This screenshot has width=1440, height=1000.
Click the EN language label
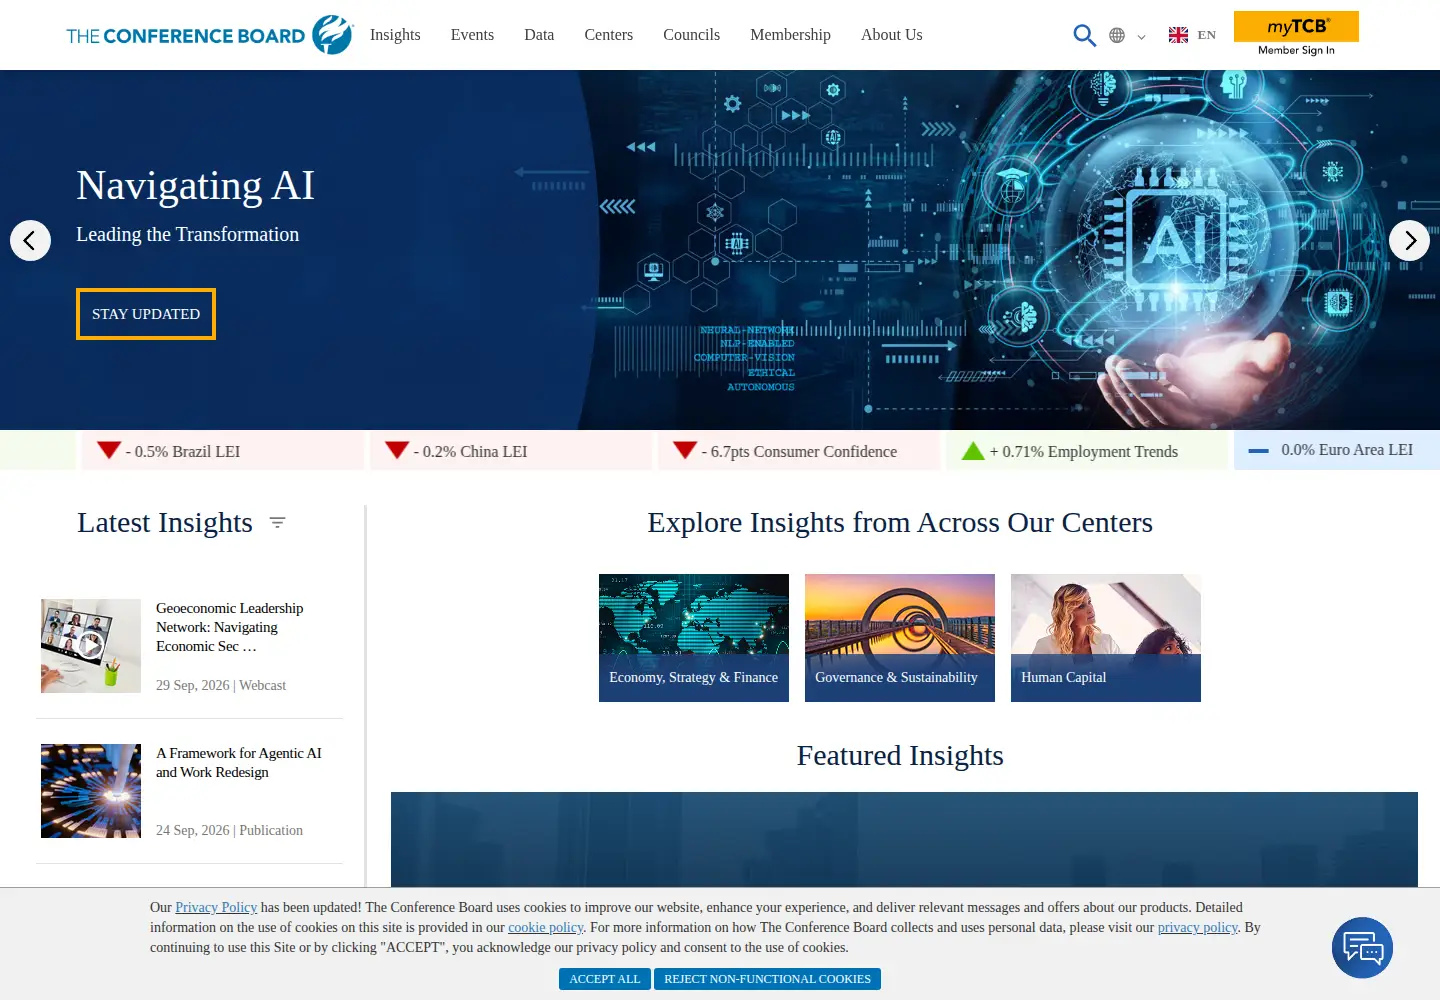(1207, 35)
